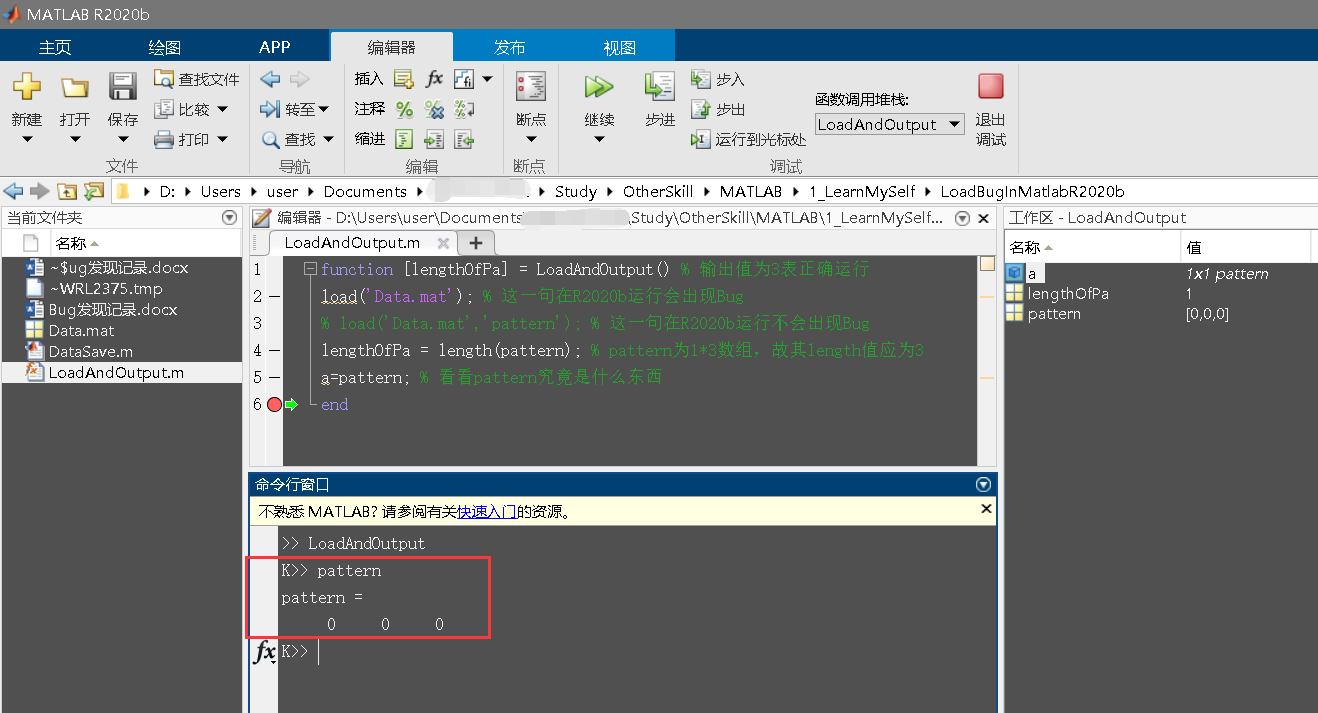The height and width of the screenshot is (713, 1318).
Task: Click Step Out (步出)
Action: pyautogui.click(x=718, y=110)
